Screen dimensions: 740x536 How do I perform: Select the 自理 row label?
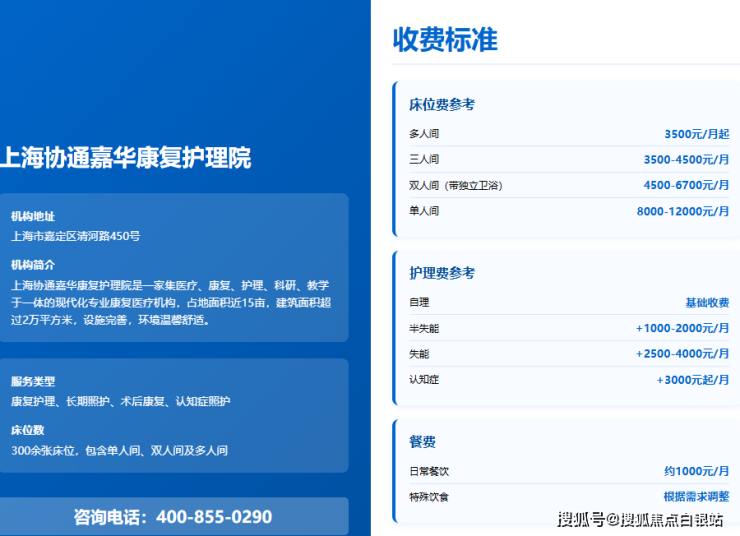419,302
